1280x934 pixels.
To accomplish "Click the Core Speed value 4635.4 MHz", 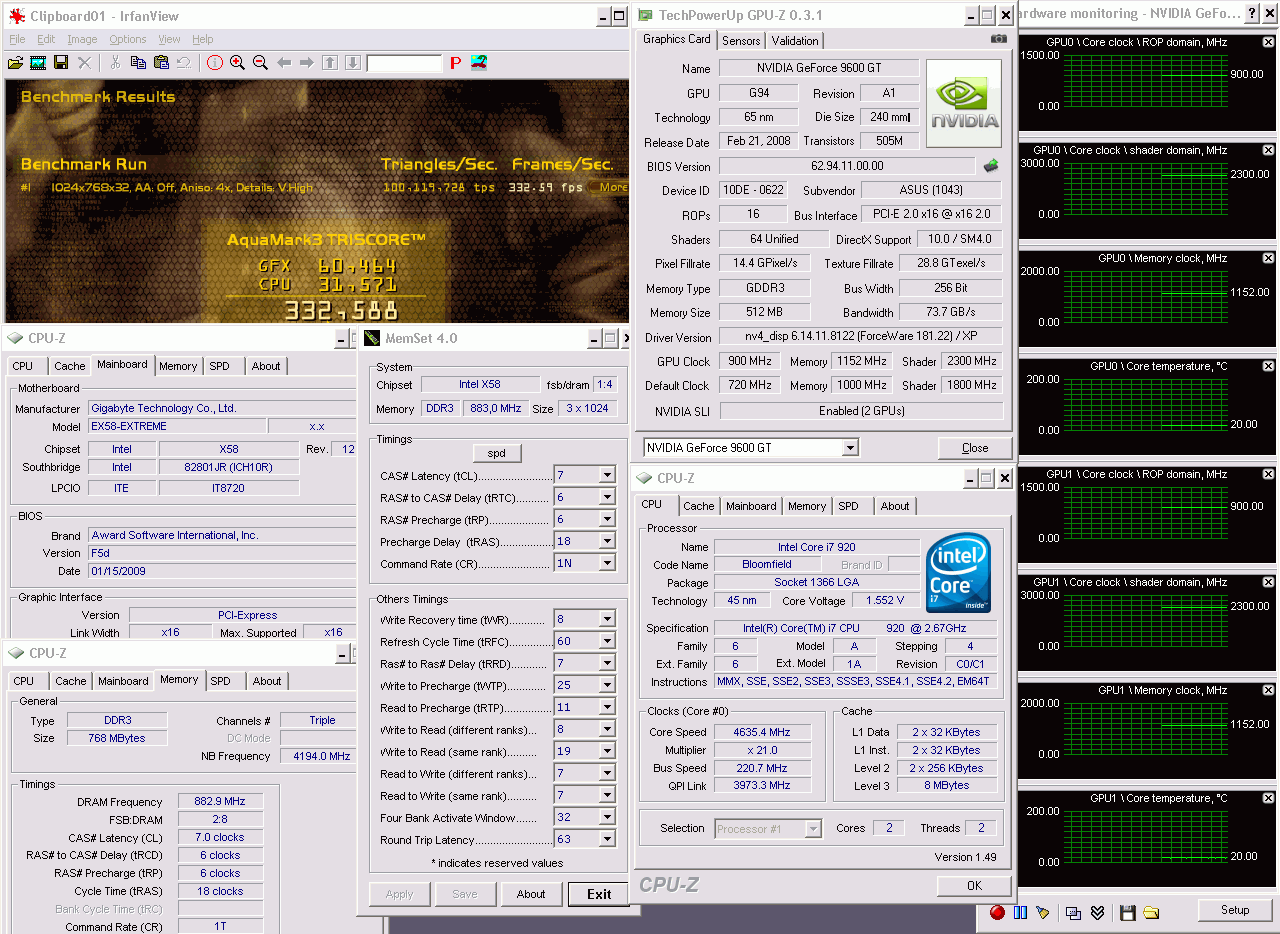I will (761, 732).
